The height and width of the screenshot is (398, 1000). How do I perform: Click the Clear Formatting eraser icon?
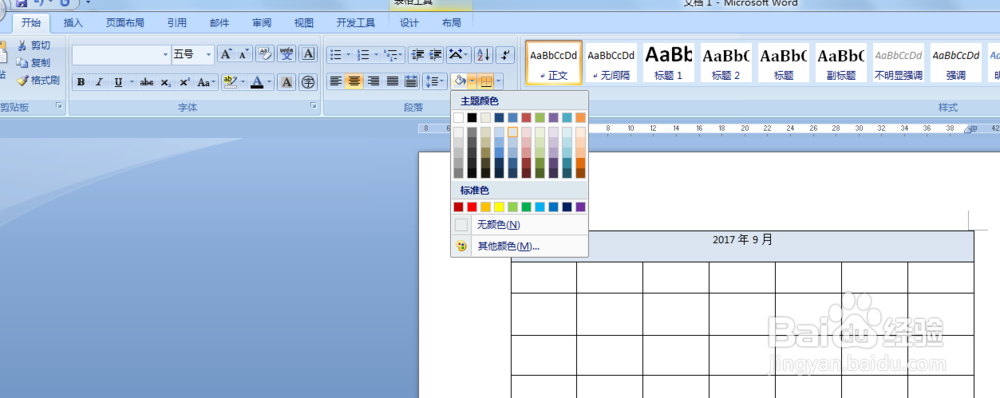(265, 54)
